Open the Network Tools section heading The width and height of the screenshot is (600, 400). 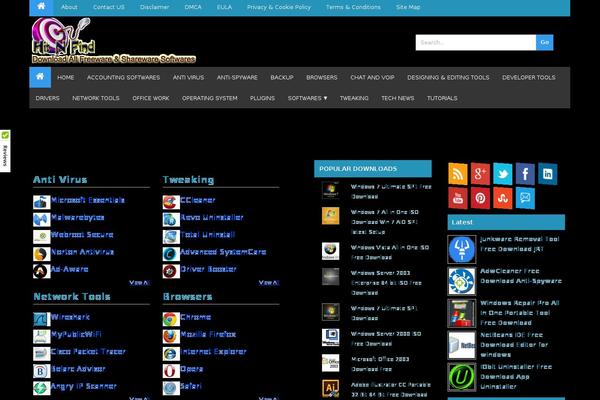click(x=72, y=296)
